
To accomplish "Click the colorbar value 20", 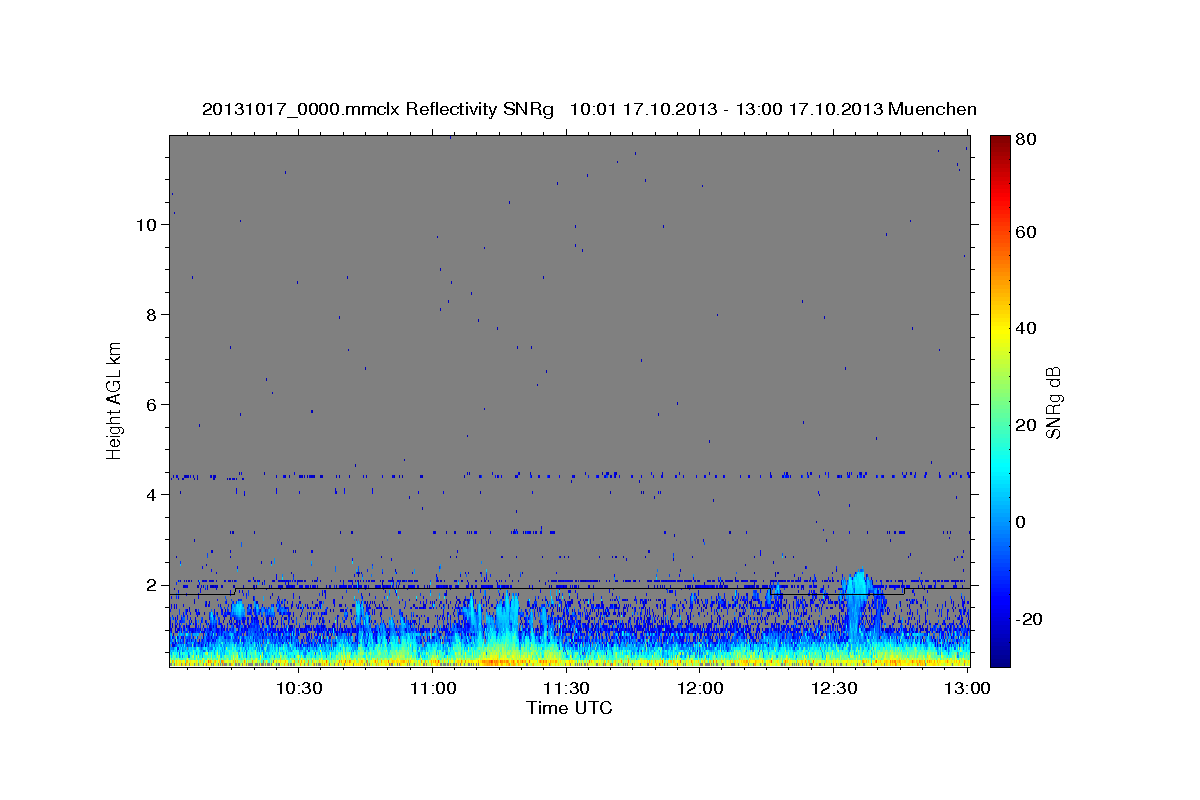I will pyautogui.click(x=1027, y=425).
